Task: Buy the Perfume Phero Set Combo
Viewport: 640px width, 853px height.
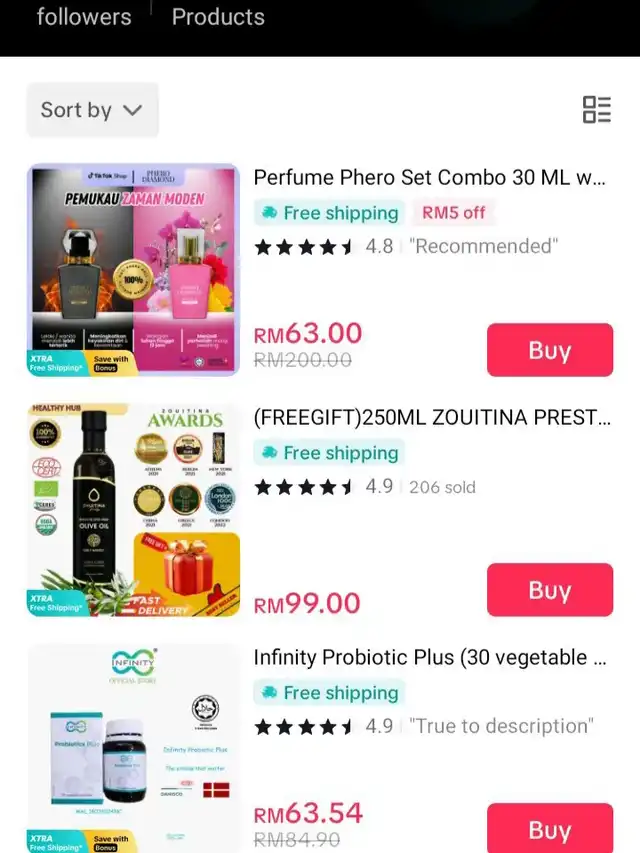Action: pos(550,350)
